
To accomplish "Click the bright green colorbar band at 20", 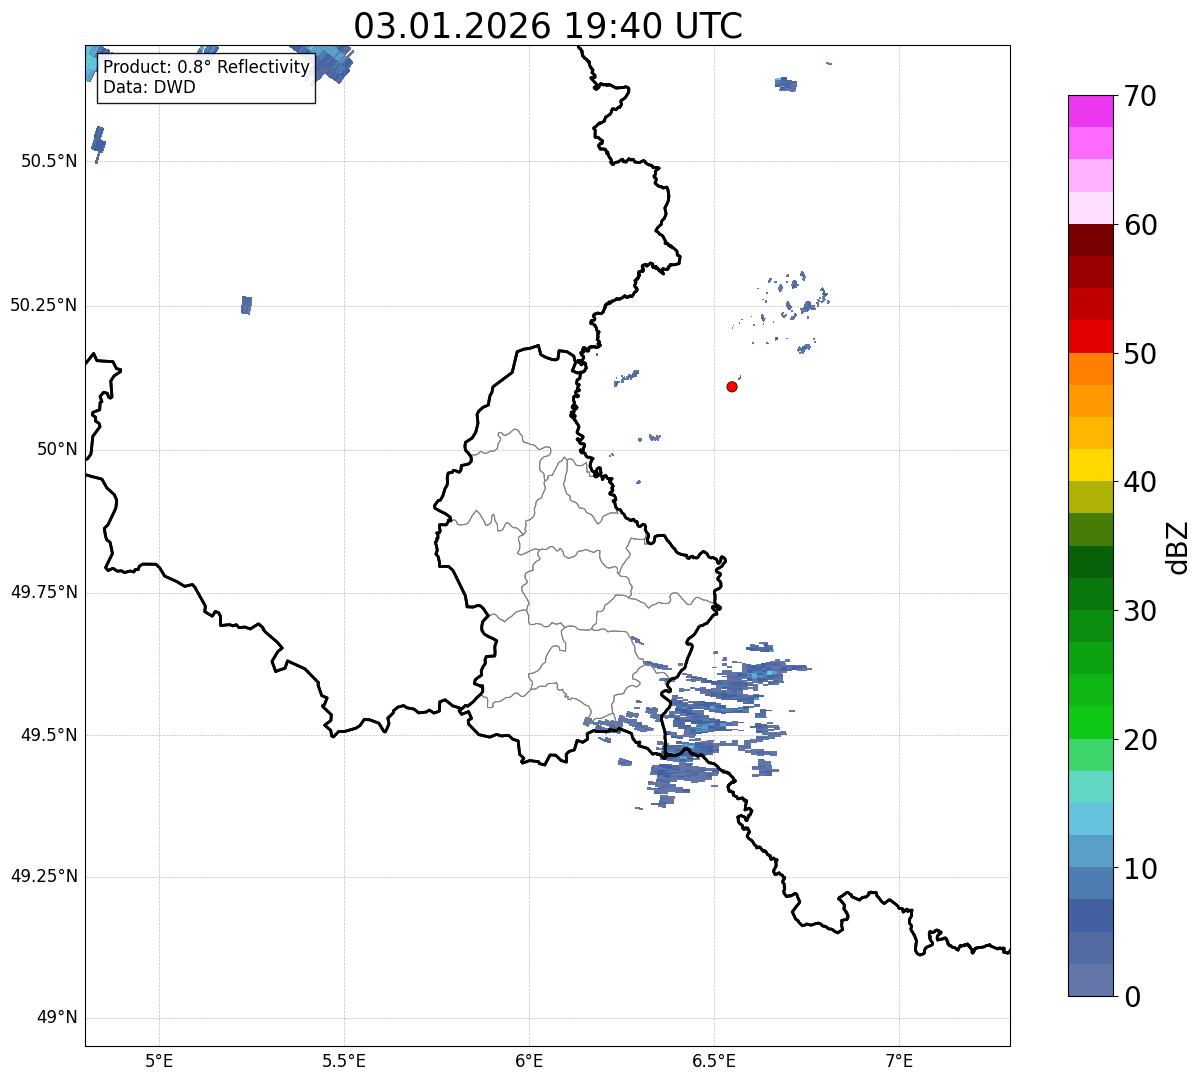I will (1090, 722).
